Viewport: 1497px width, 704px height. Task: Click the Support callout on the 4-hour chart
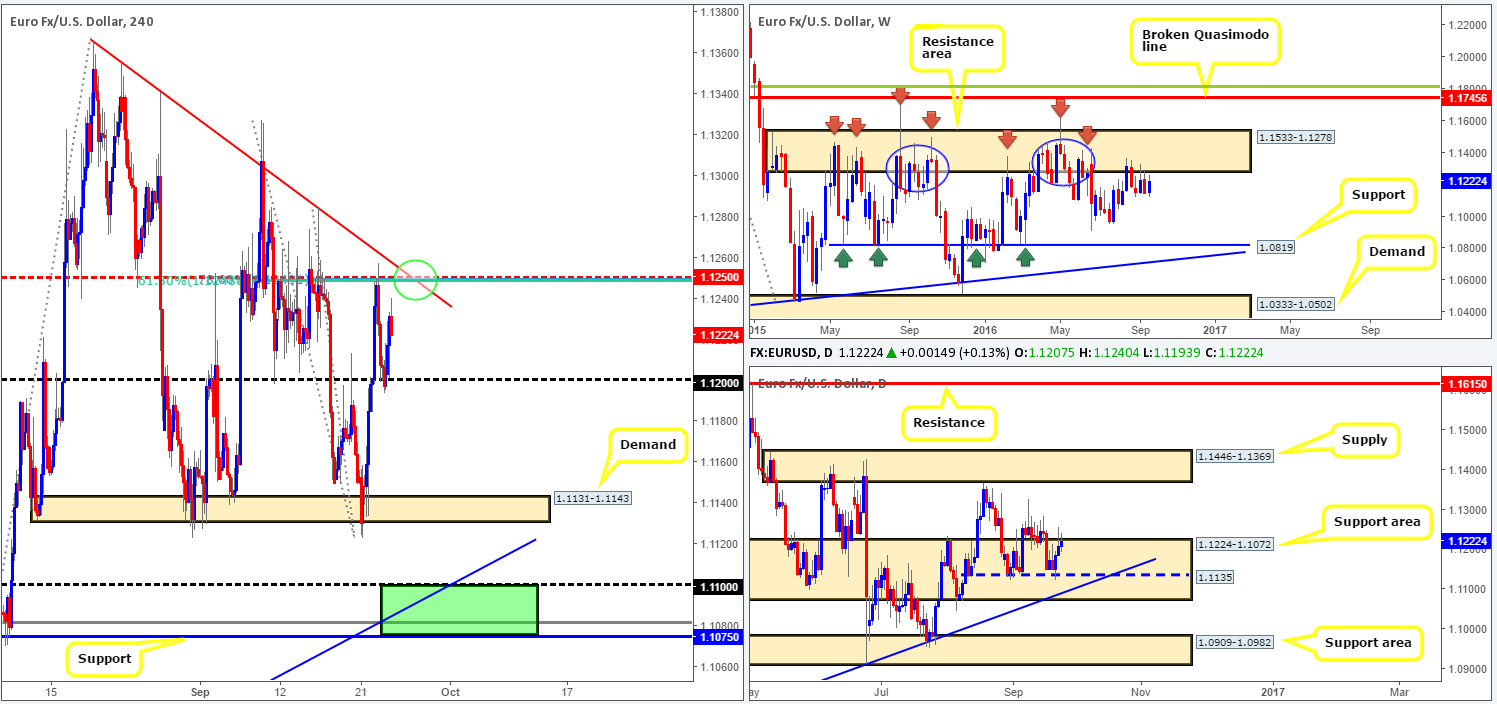tap(102, 658)
